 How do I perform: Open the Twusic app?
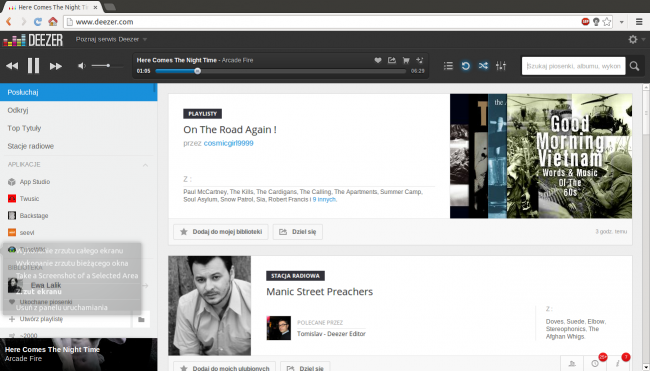coord(29,199)
